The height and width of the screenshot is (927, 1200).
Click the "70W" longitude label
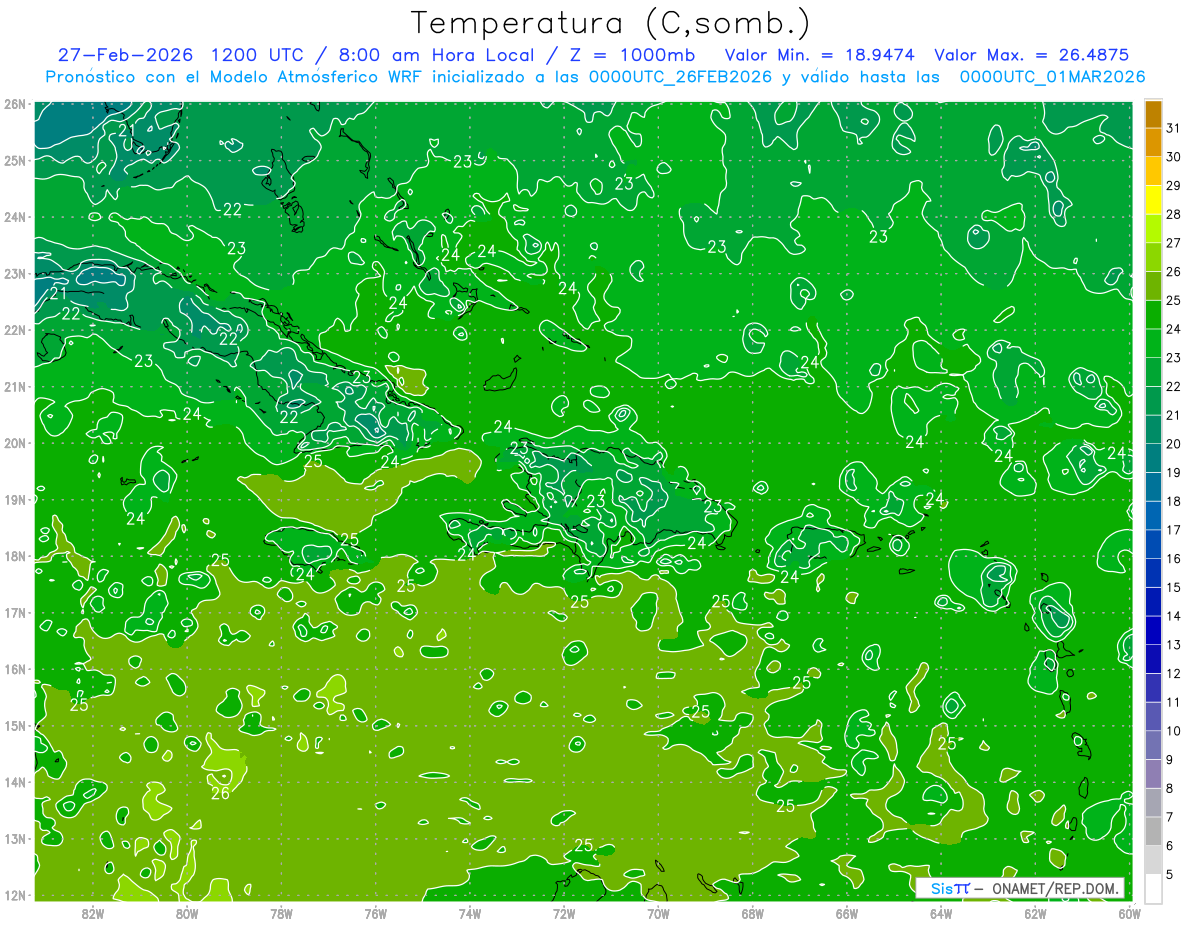658,912
